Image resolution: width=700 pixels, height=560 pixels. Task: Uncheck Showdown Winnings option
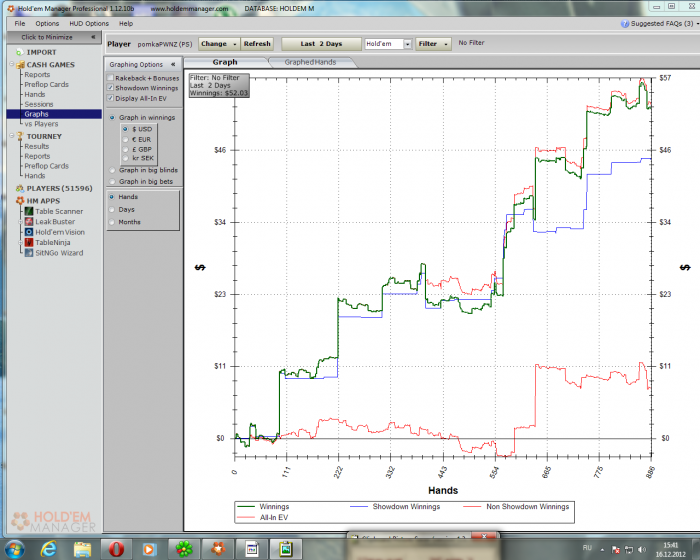(x=110, y=88)
